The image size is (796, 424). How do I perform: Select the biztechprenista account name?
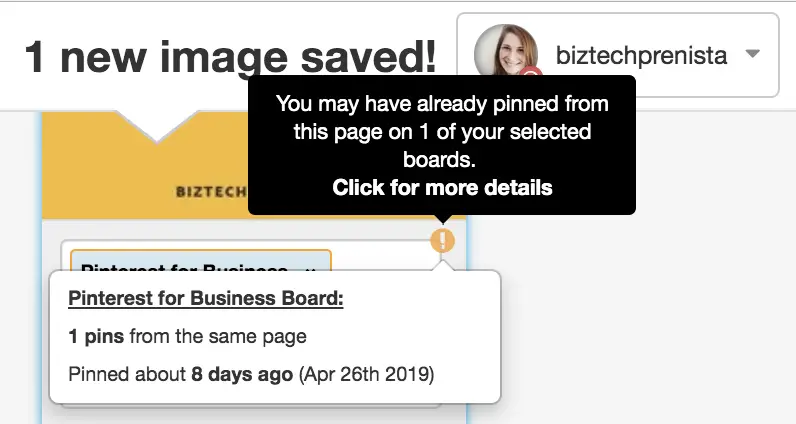tap(641, 55)
